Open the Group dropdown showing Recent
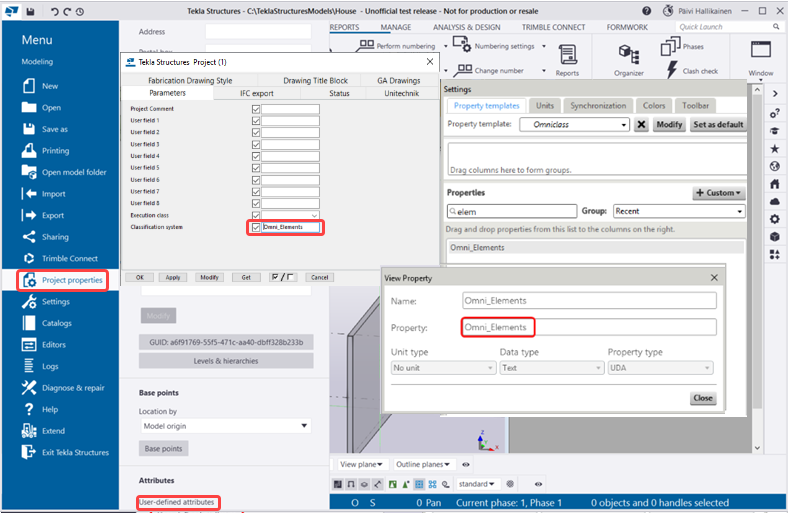The width and height of the screenshot is (788, 513). [678, 211]
